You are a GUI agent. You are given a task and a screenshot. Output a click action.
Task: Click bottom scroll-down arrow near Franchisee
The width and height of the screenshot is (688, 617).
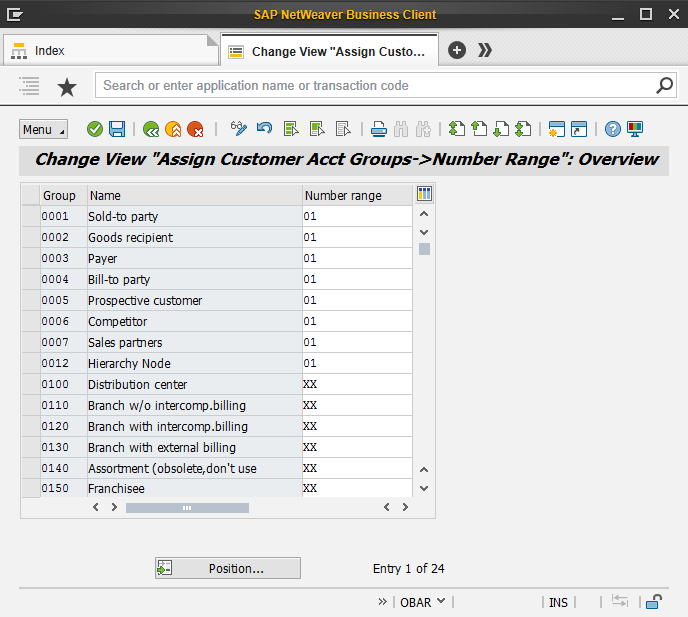(x=424, y=488)
